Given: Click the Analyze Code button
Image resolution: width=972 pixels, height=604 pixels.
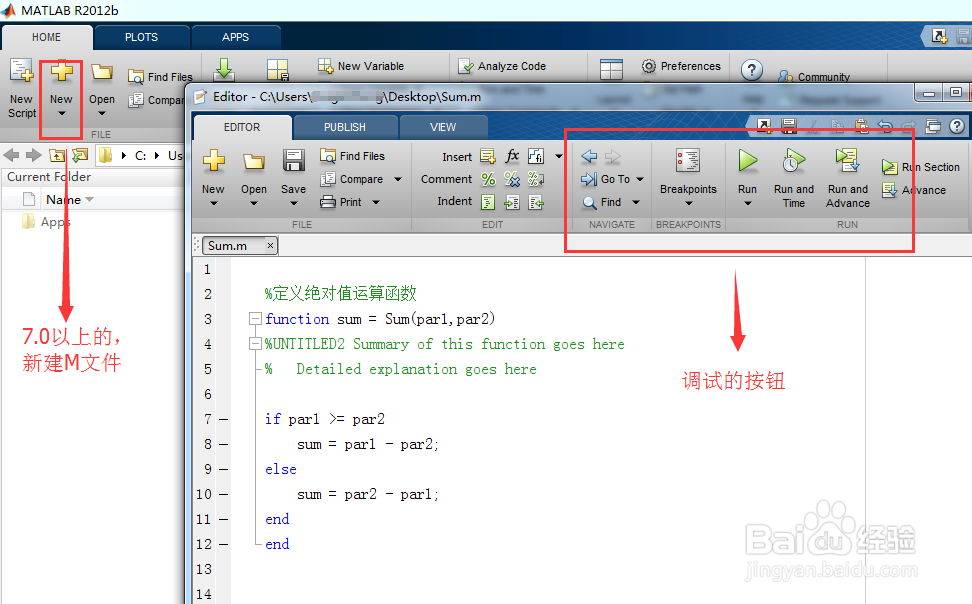Looking at the screenshot, I should 502,66.
